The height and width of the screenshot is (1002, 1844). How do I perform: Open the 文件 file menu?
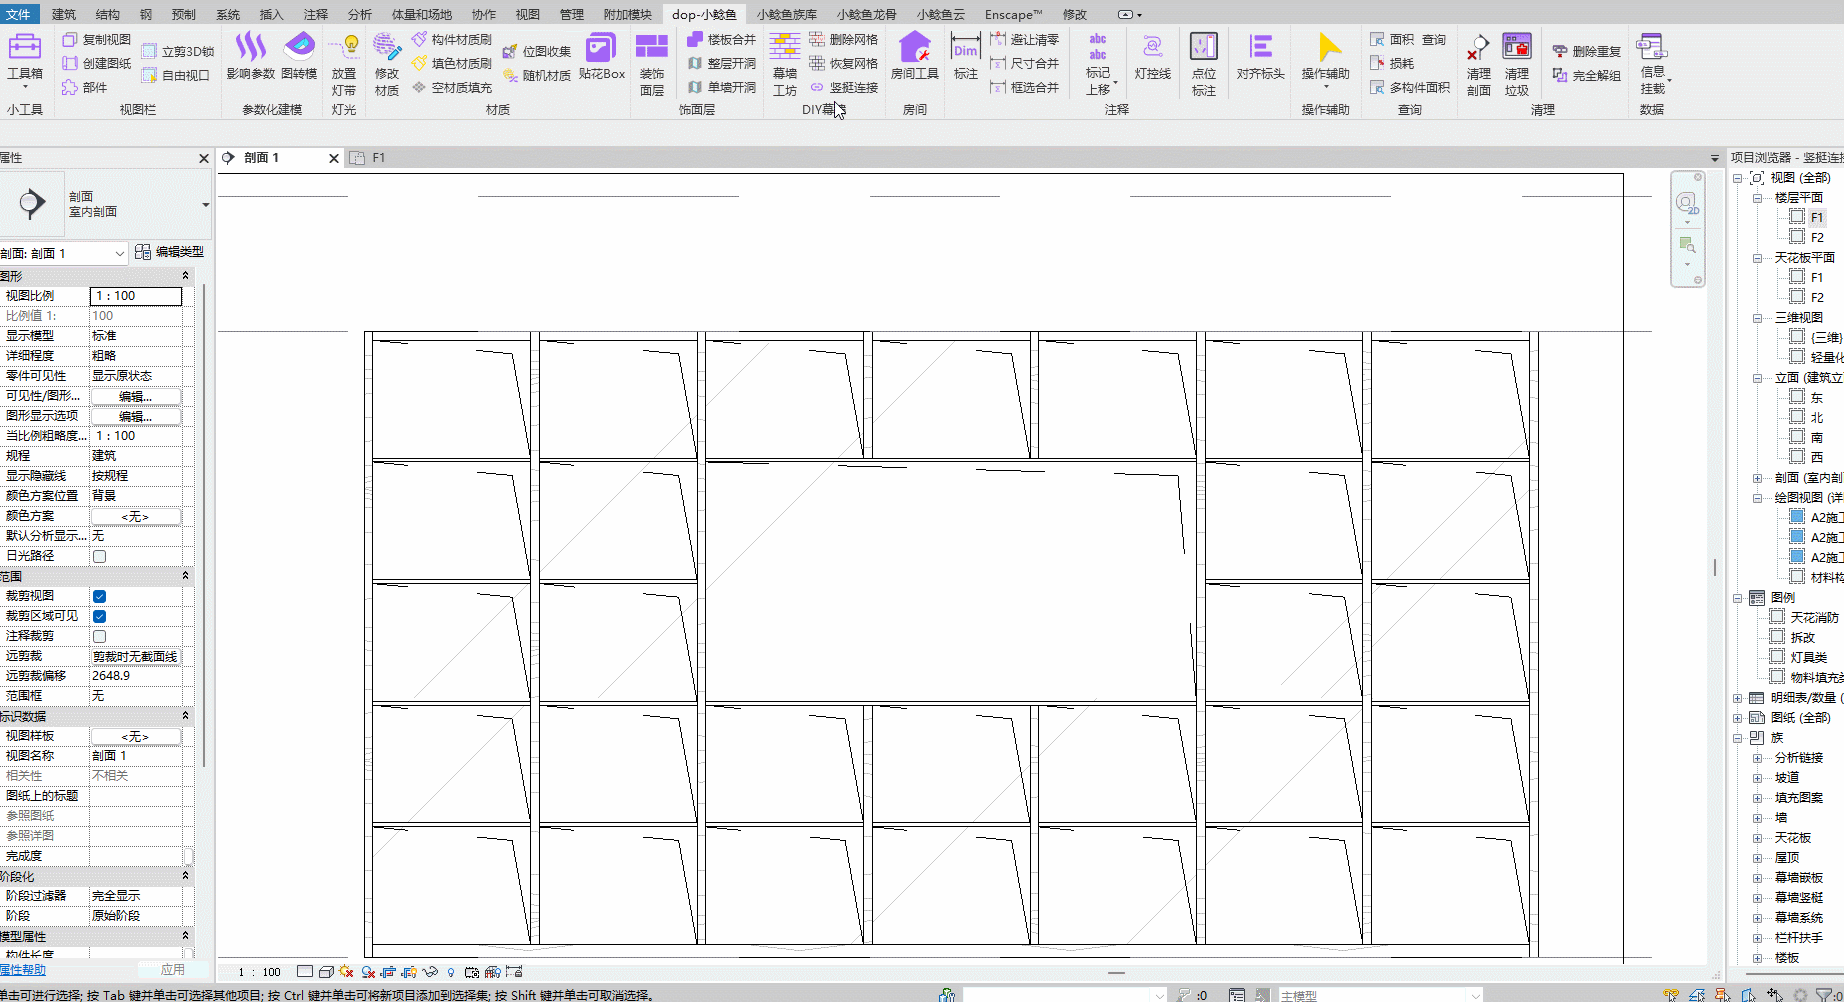point(18,14)
